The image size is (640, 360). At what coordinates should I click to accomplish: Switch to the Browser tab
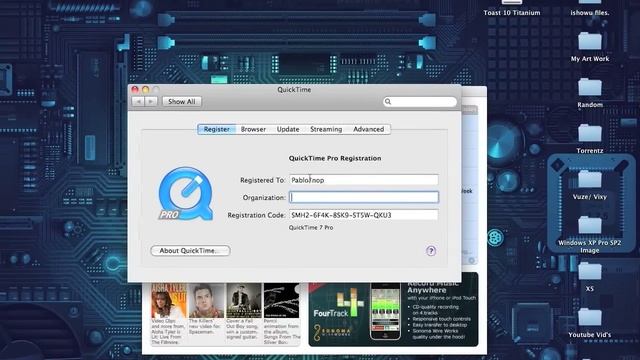pyautogui.click(x=253, y=129)
